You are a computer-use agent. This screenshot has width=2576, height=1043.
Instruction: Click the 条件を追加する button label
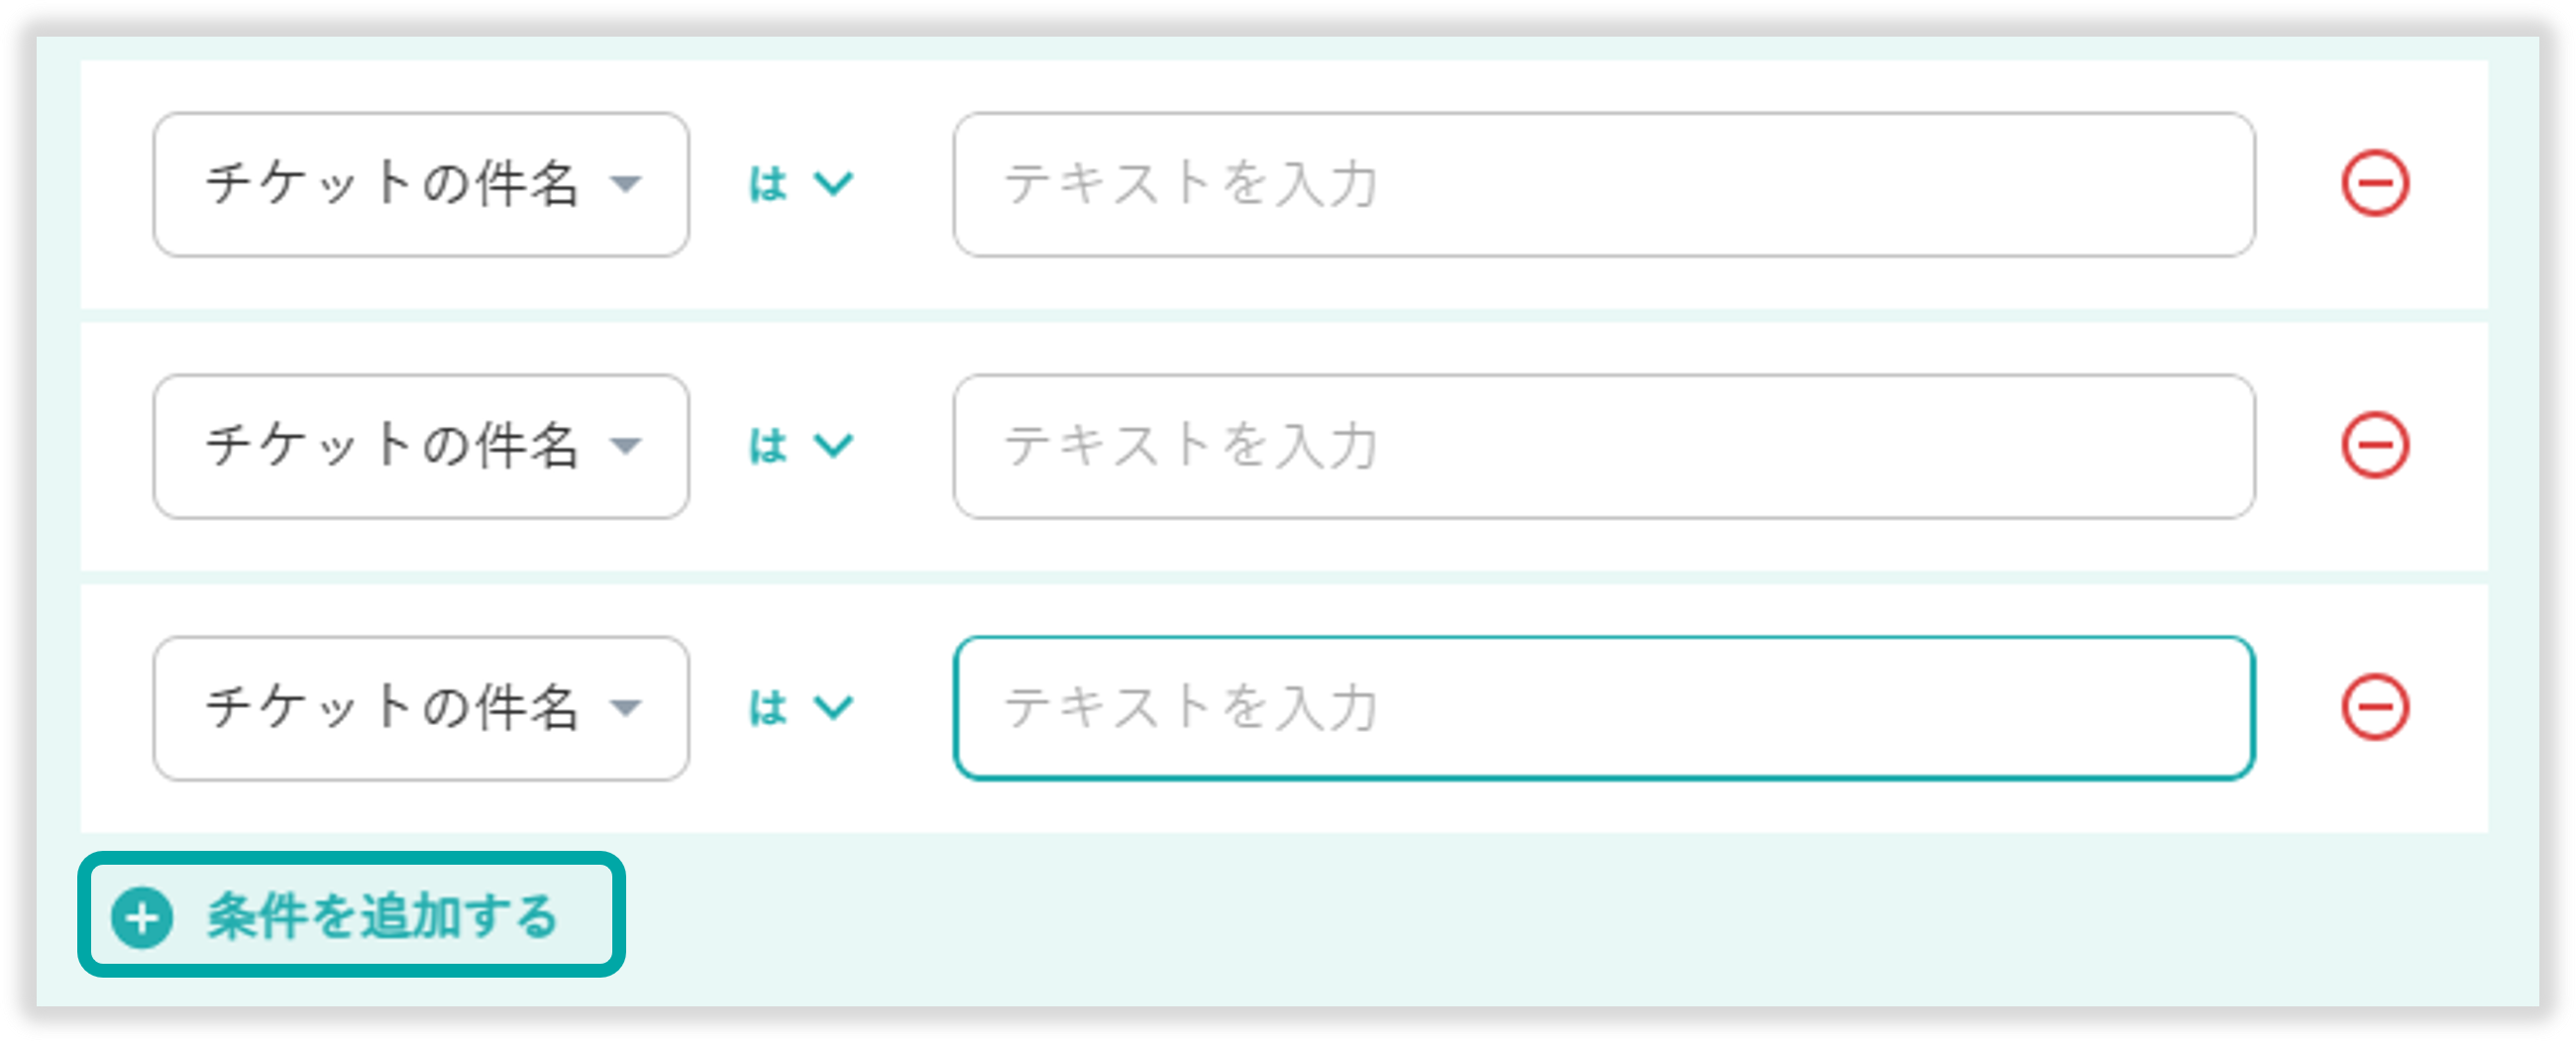(x=382, y=917)
